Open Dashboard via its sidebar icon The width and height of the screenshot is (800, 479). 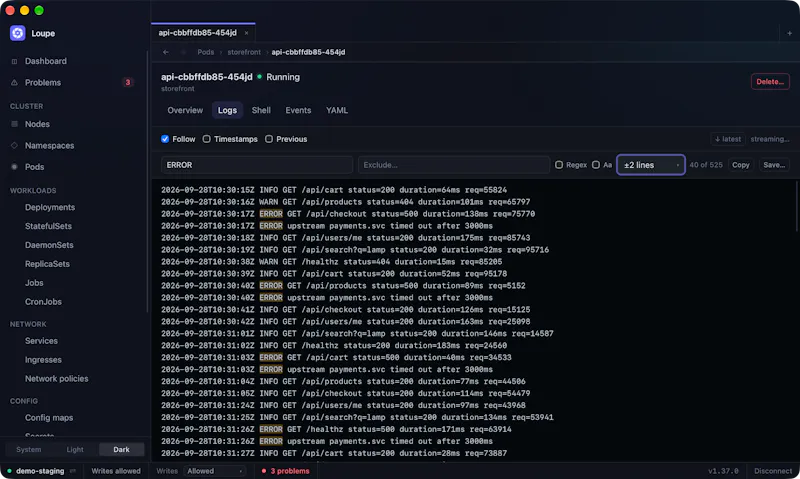coord(14,61)
